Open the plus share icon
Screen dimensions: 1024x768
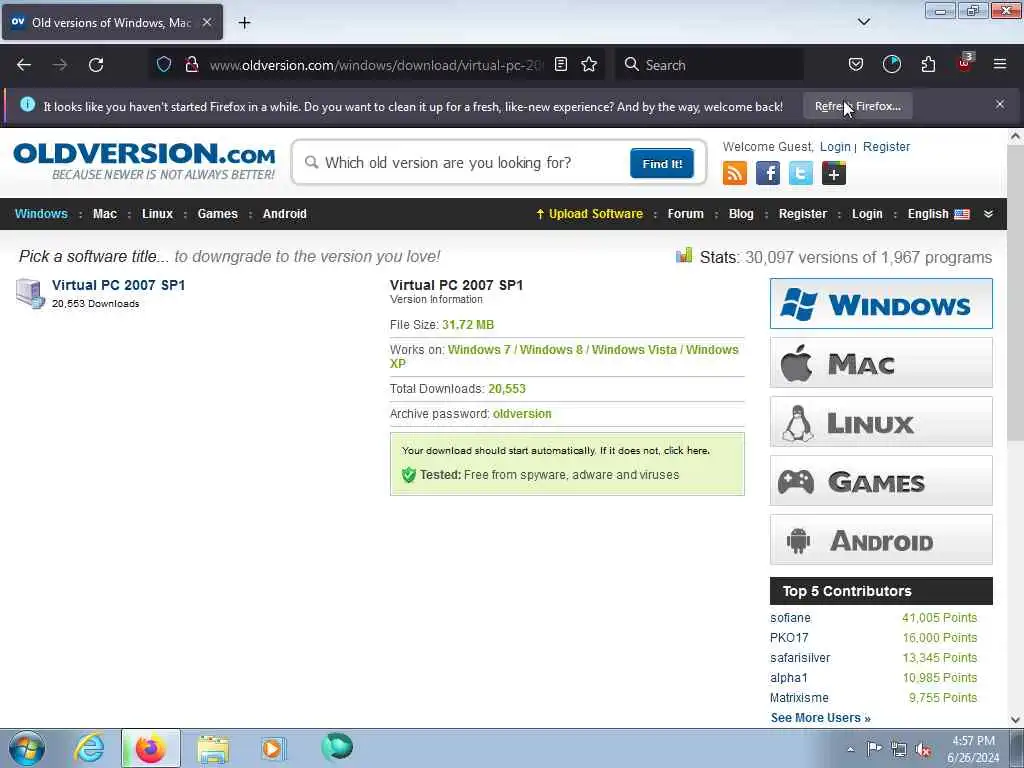[834, 174]
